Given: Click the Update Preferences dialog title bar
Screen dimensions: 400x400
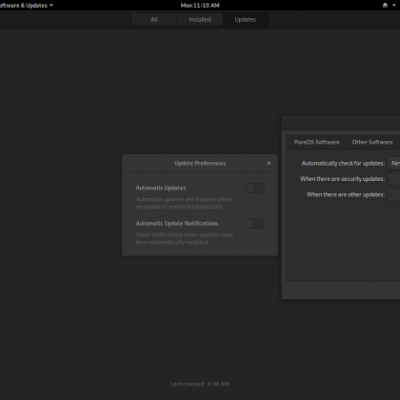Looking at the screenshot, I should point(200,163).
